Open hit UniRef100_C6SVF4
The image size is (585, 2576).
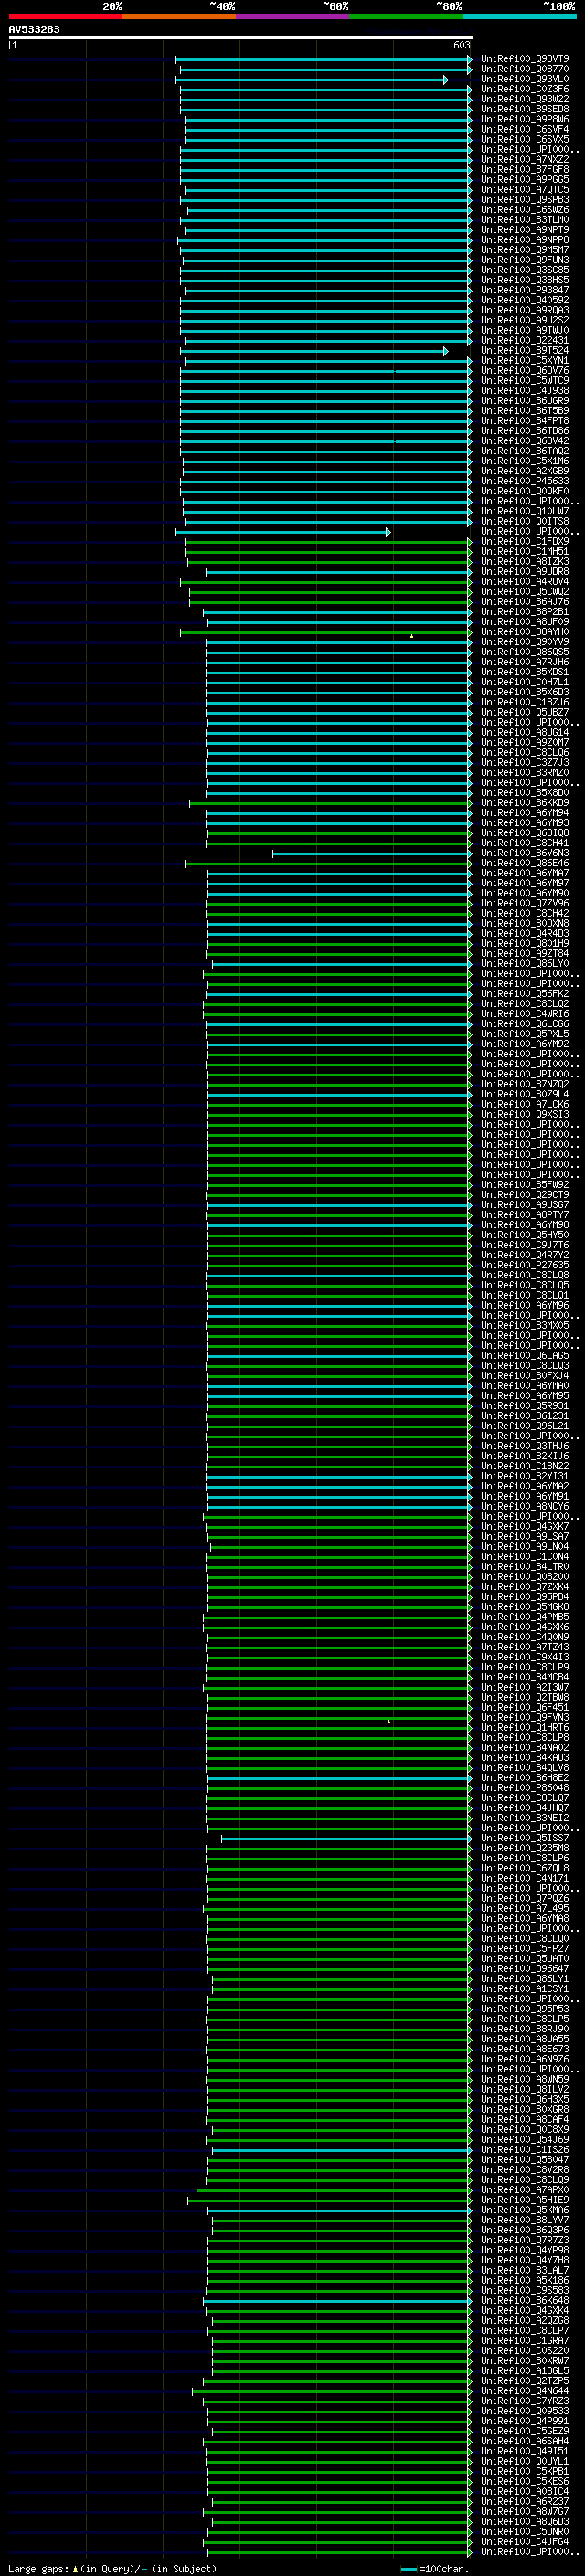(525, 129)
